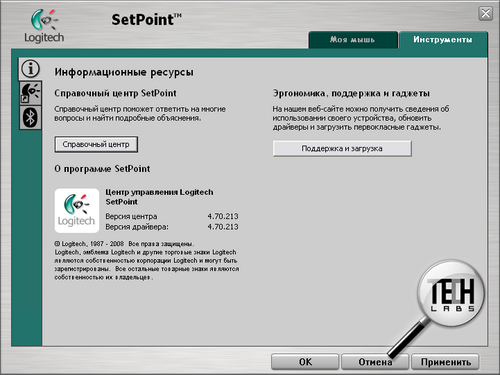Open the Справочный центр help button
The image size is (500, 375).
pyautogui.click(x=96, y=144)
